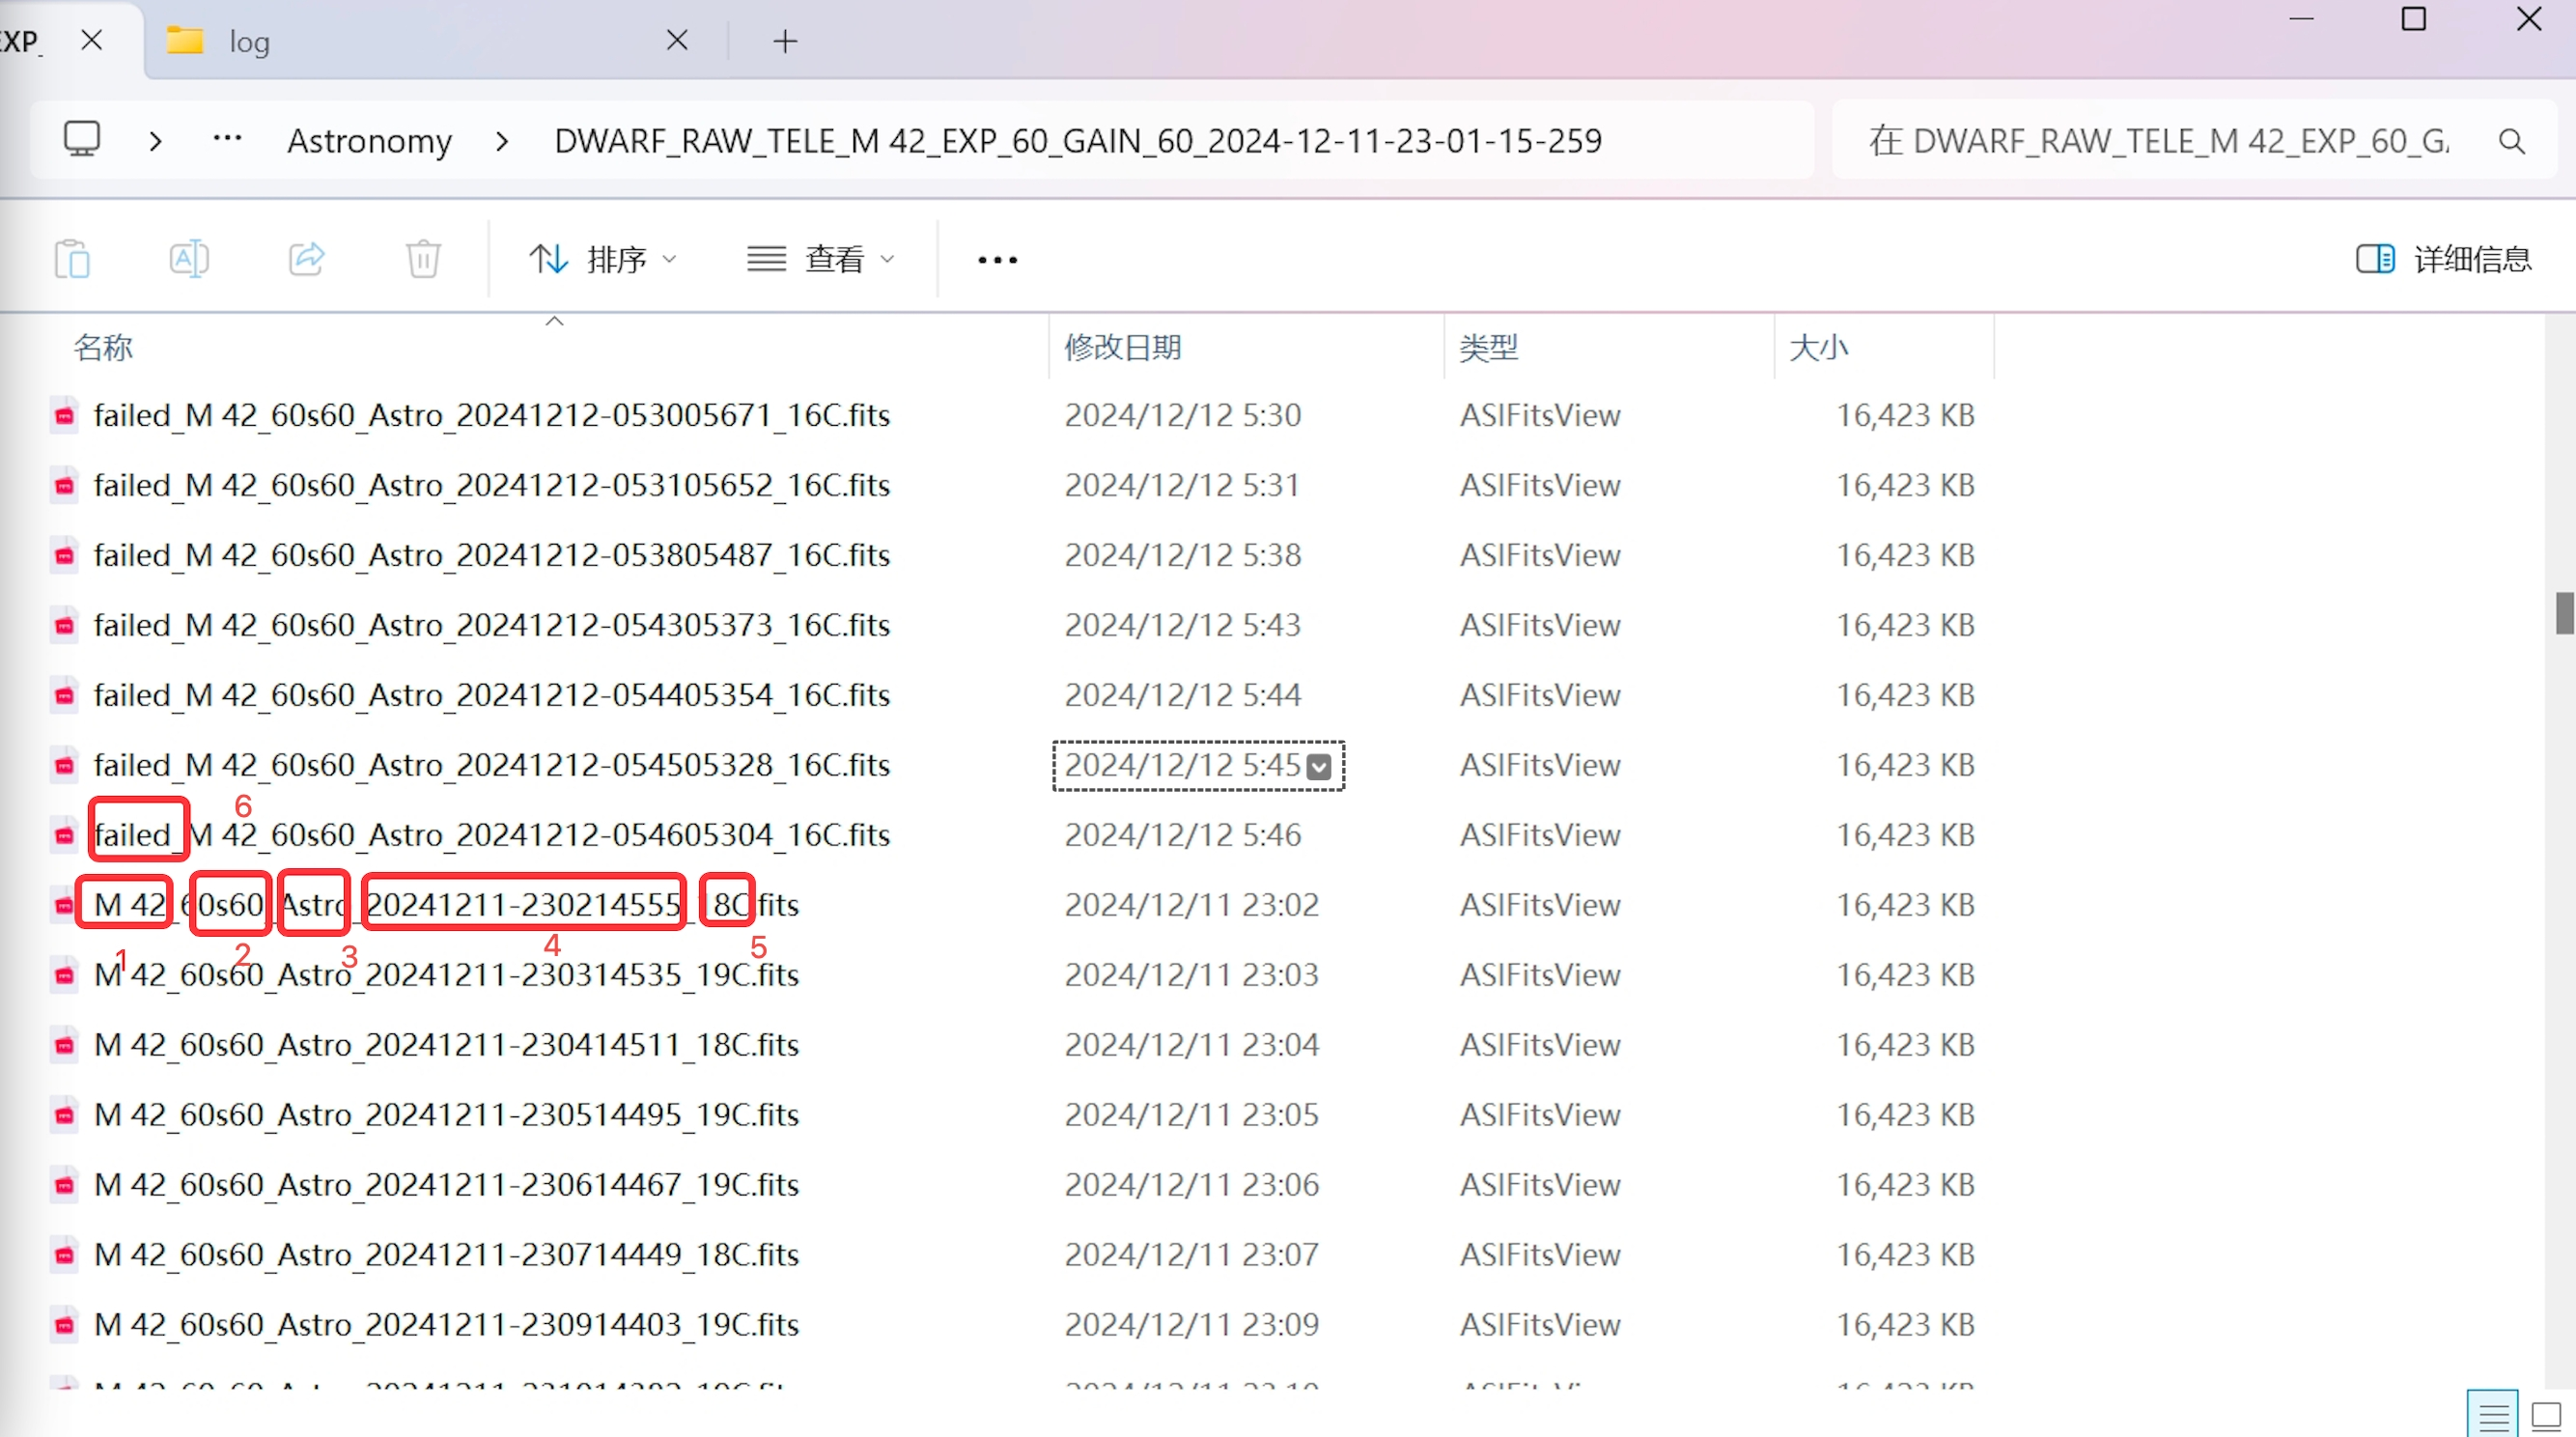
Task: Click the rename icon in toolbar
Action: point(189,259)
